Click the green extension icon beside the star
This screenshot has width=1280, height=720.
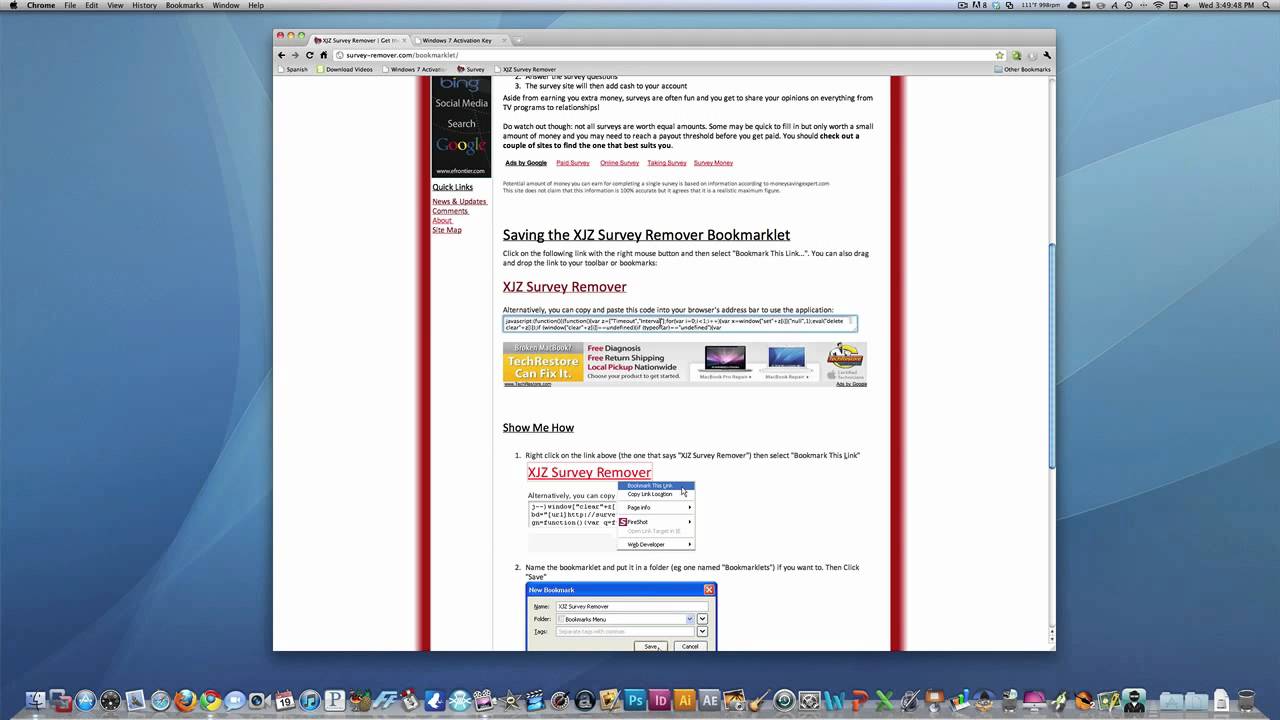click(1016, 55)
